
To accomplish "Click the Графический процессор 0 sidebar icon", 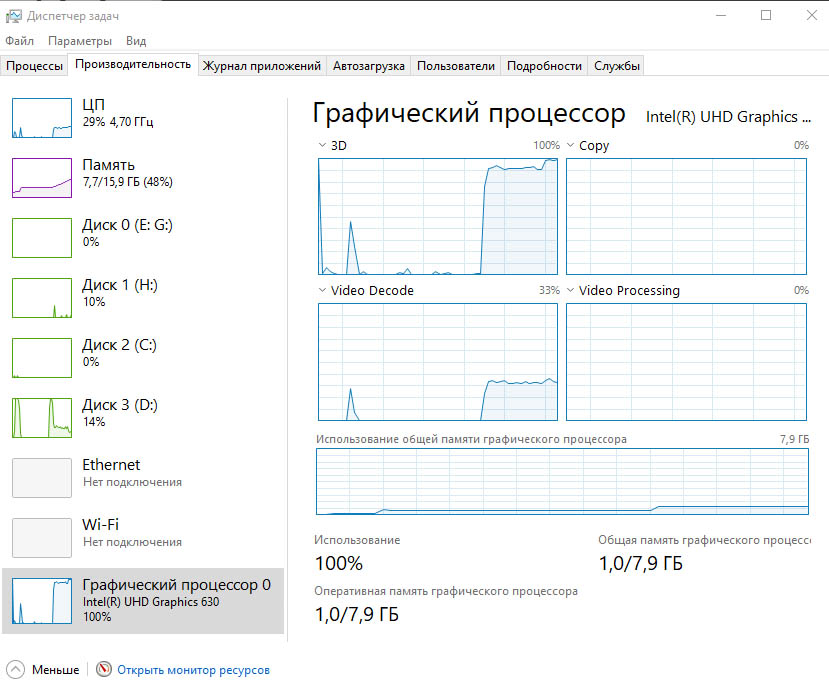I will click(41, 600).
